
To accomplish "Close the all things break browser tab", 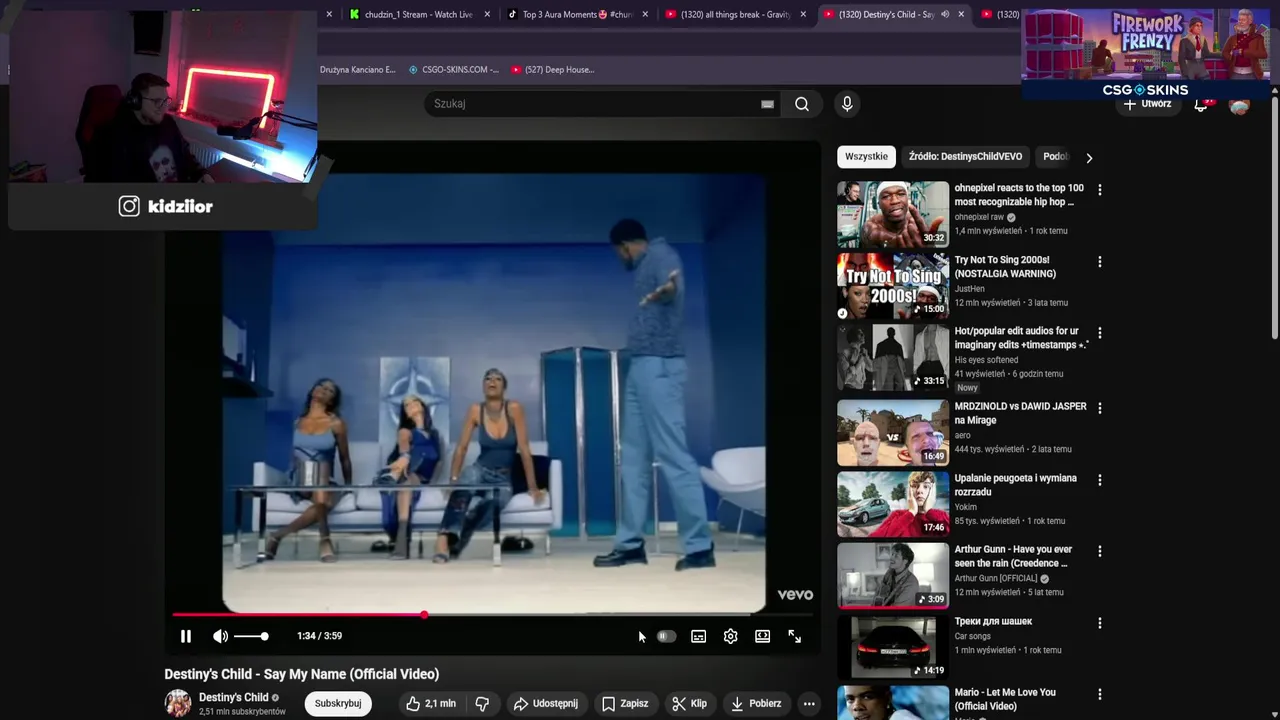I will pyautogui.click(x=803, y=14).
